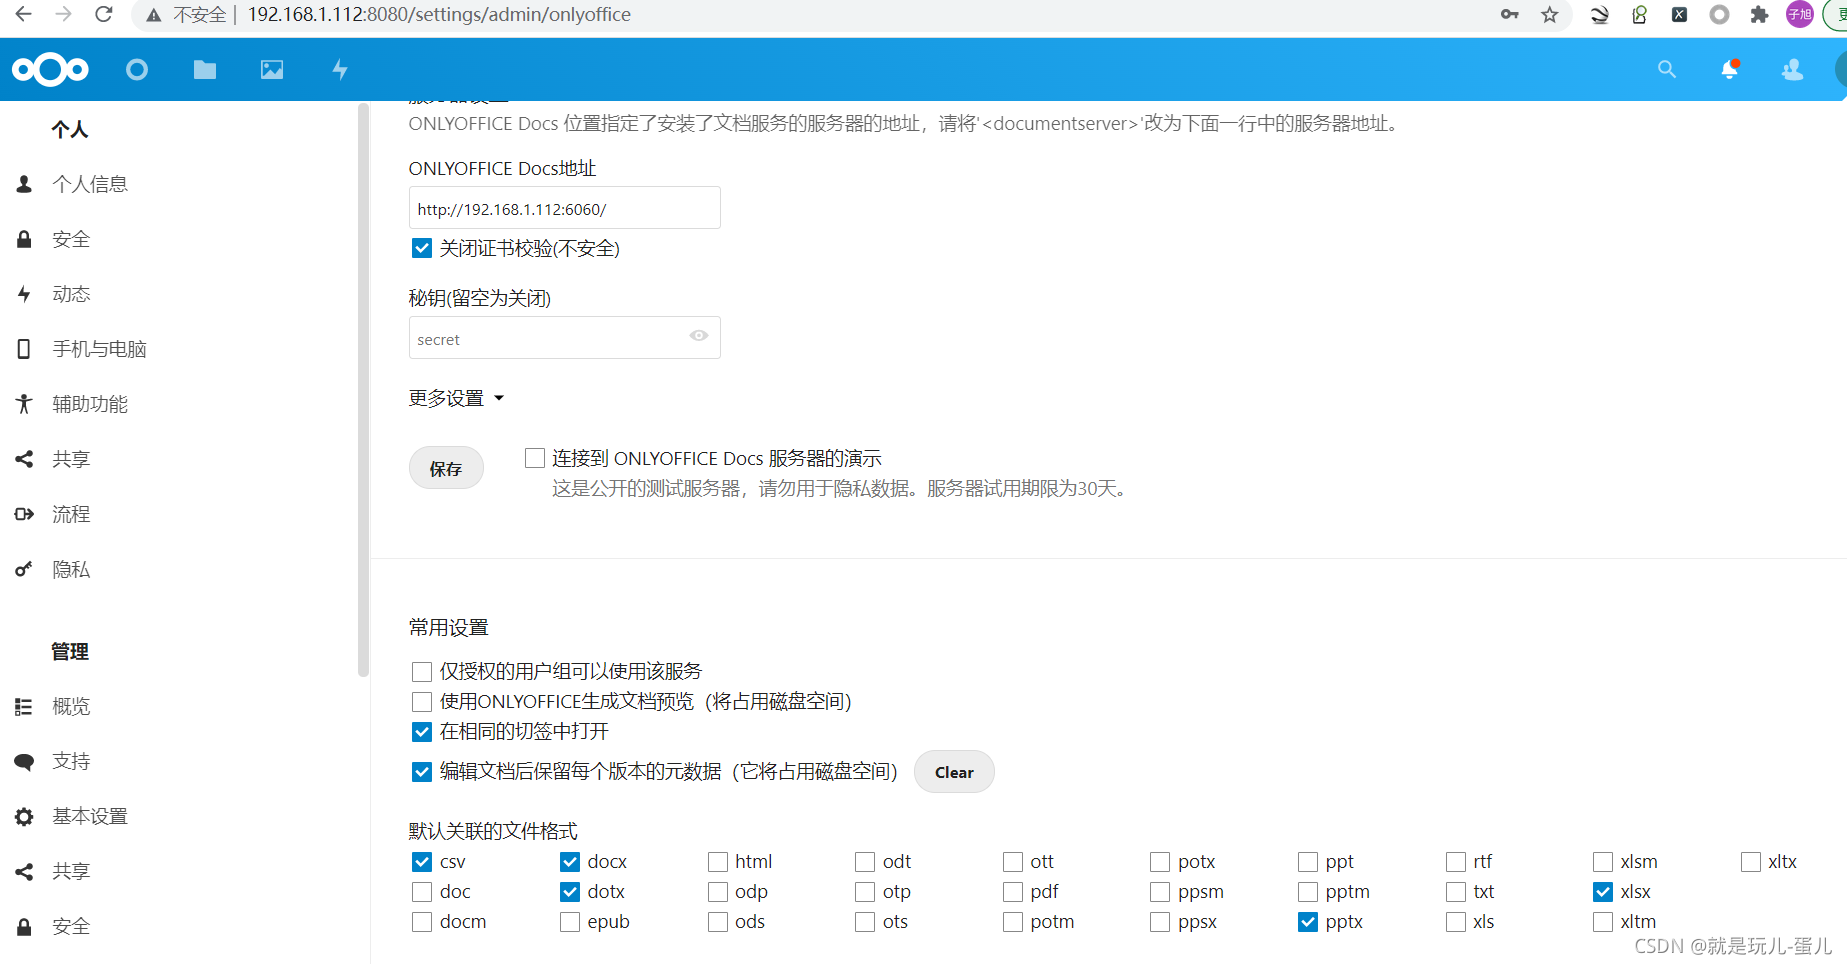
Task: Uncheck the csv format checkbox
Action: (x=422, y=861)
